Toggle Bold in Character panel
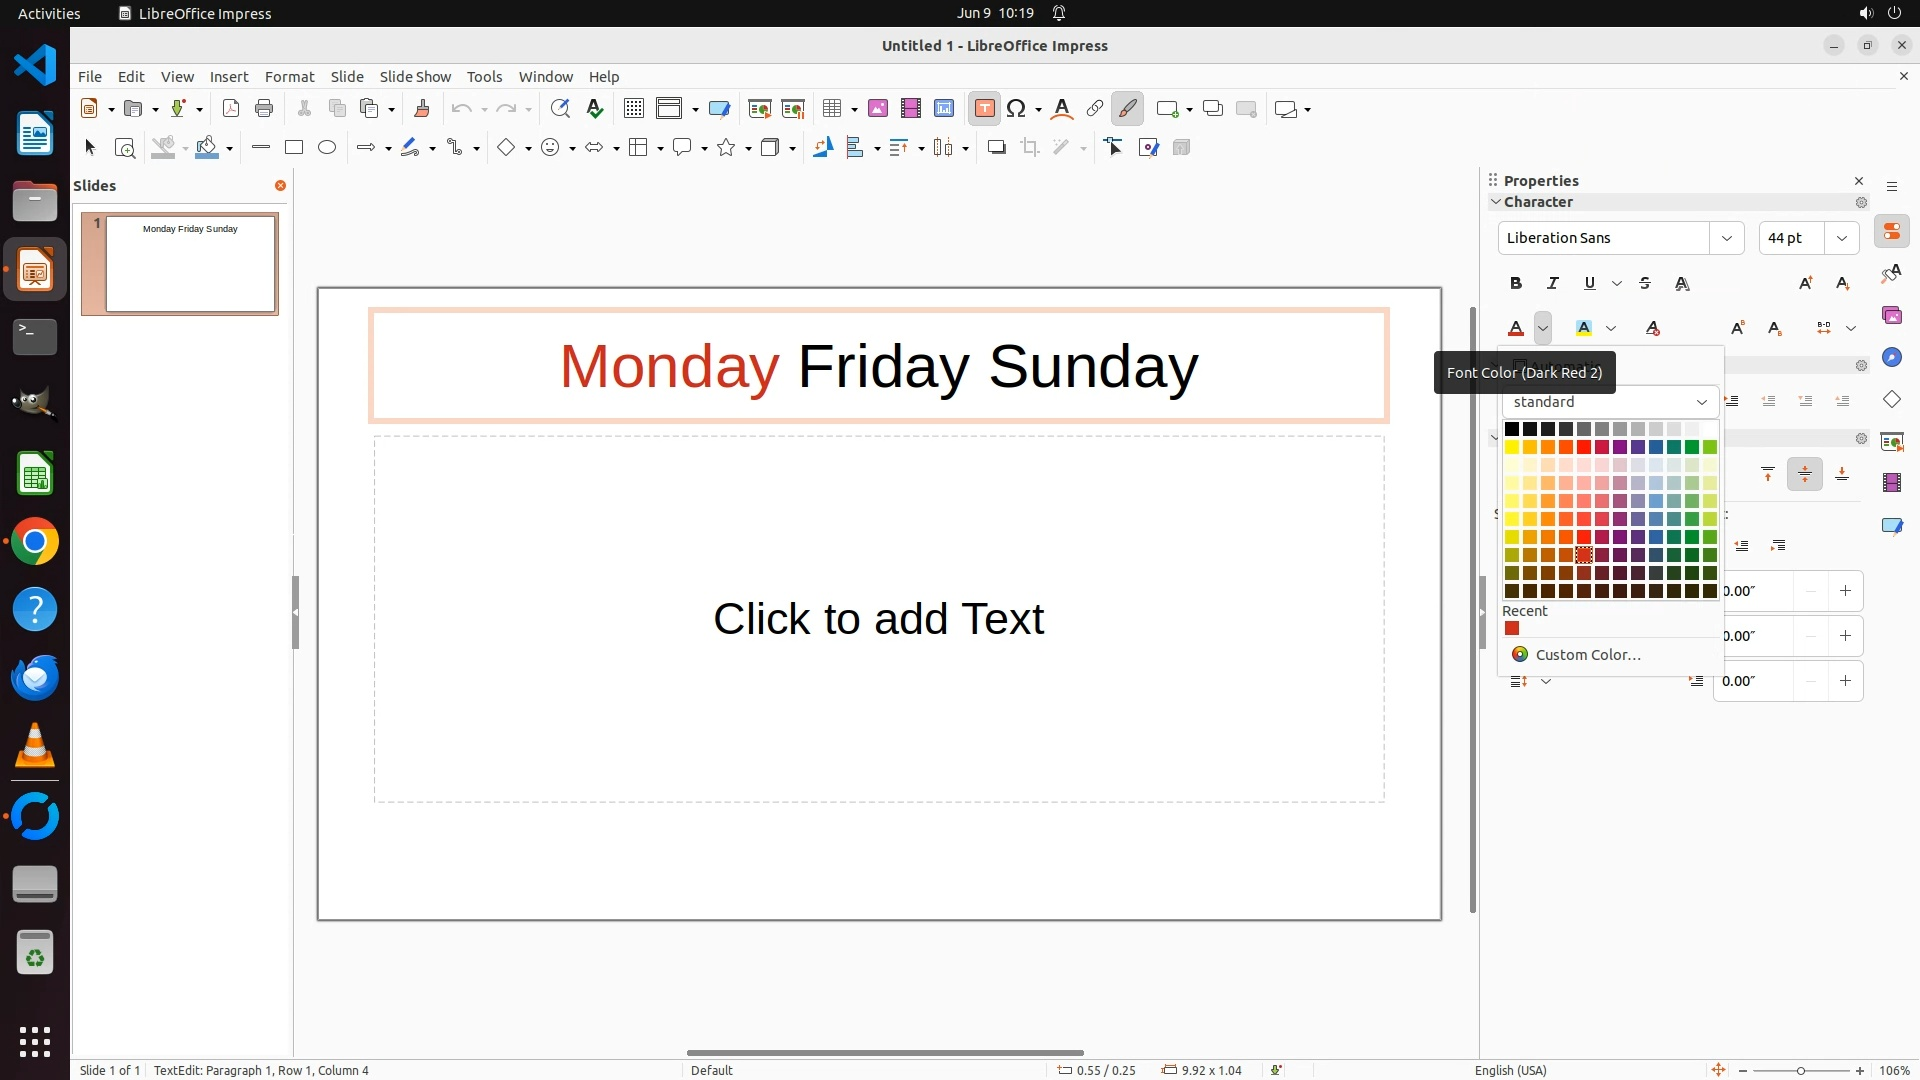1920x1080 pixels. pos(1516,284)
